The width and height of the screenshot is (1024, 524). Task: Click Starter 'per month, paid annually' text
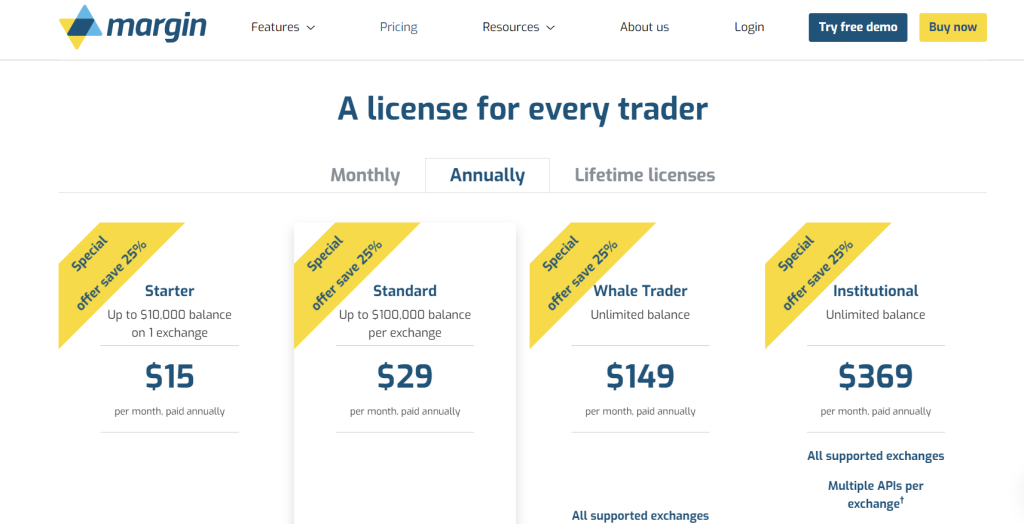click(x=170, y=412)
